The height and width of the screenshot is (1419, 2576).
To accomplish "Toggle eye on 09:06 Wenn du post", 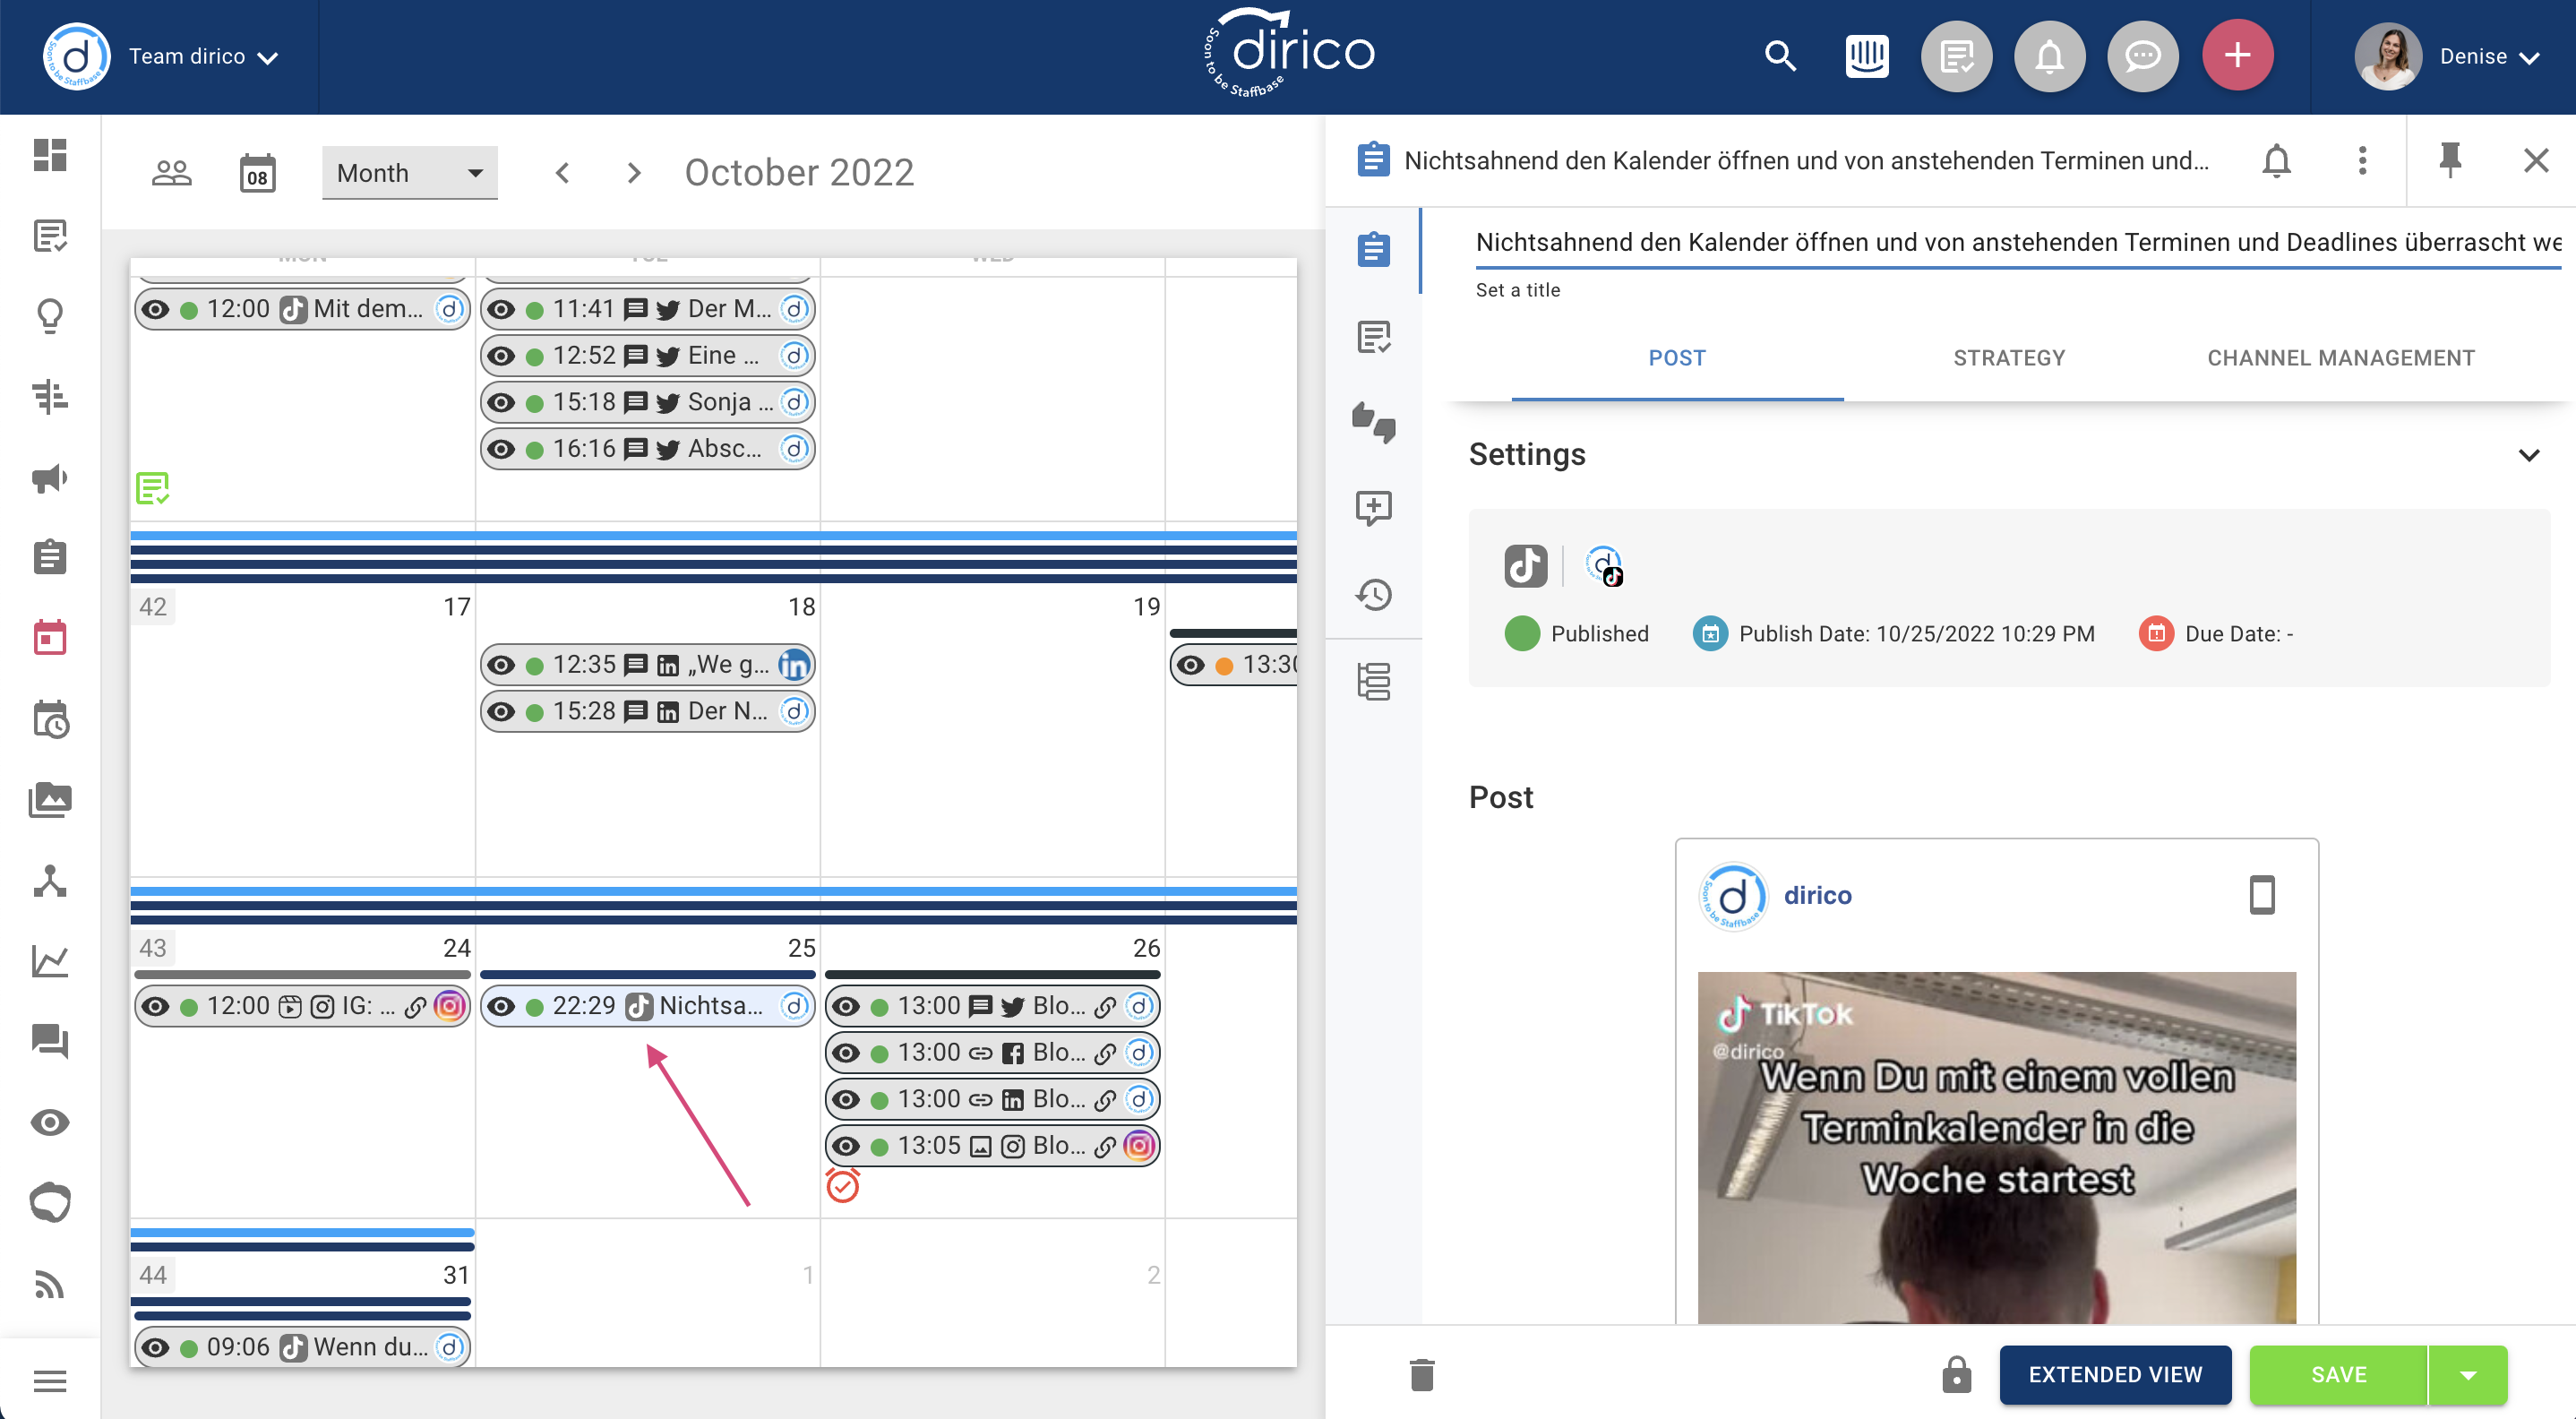I will 155,1348.
